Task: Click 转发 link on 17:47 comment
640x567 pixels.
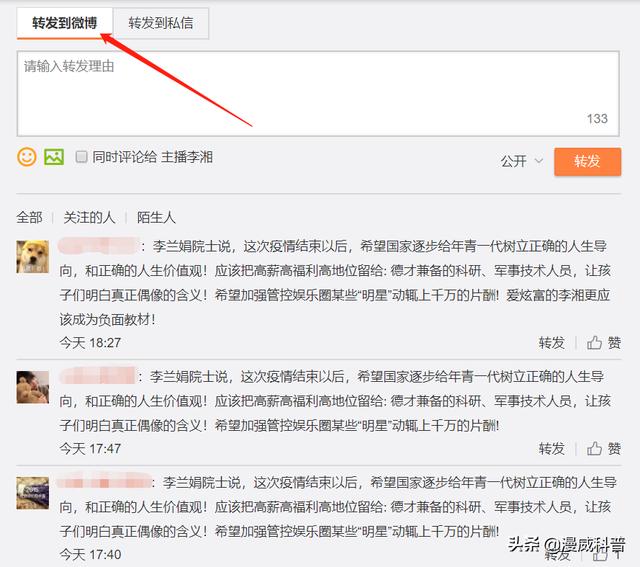Action: pos(551,448)
